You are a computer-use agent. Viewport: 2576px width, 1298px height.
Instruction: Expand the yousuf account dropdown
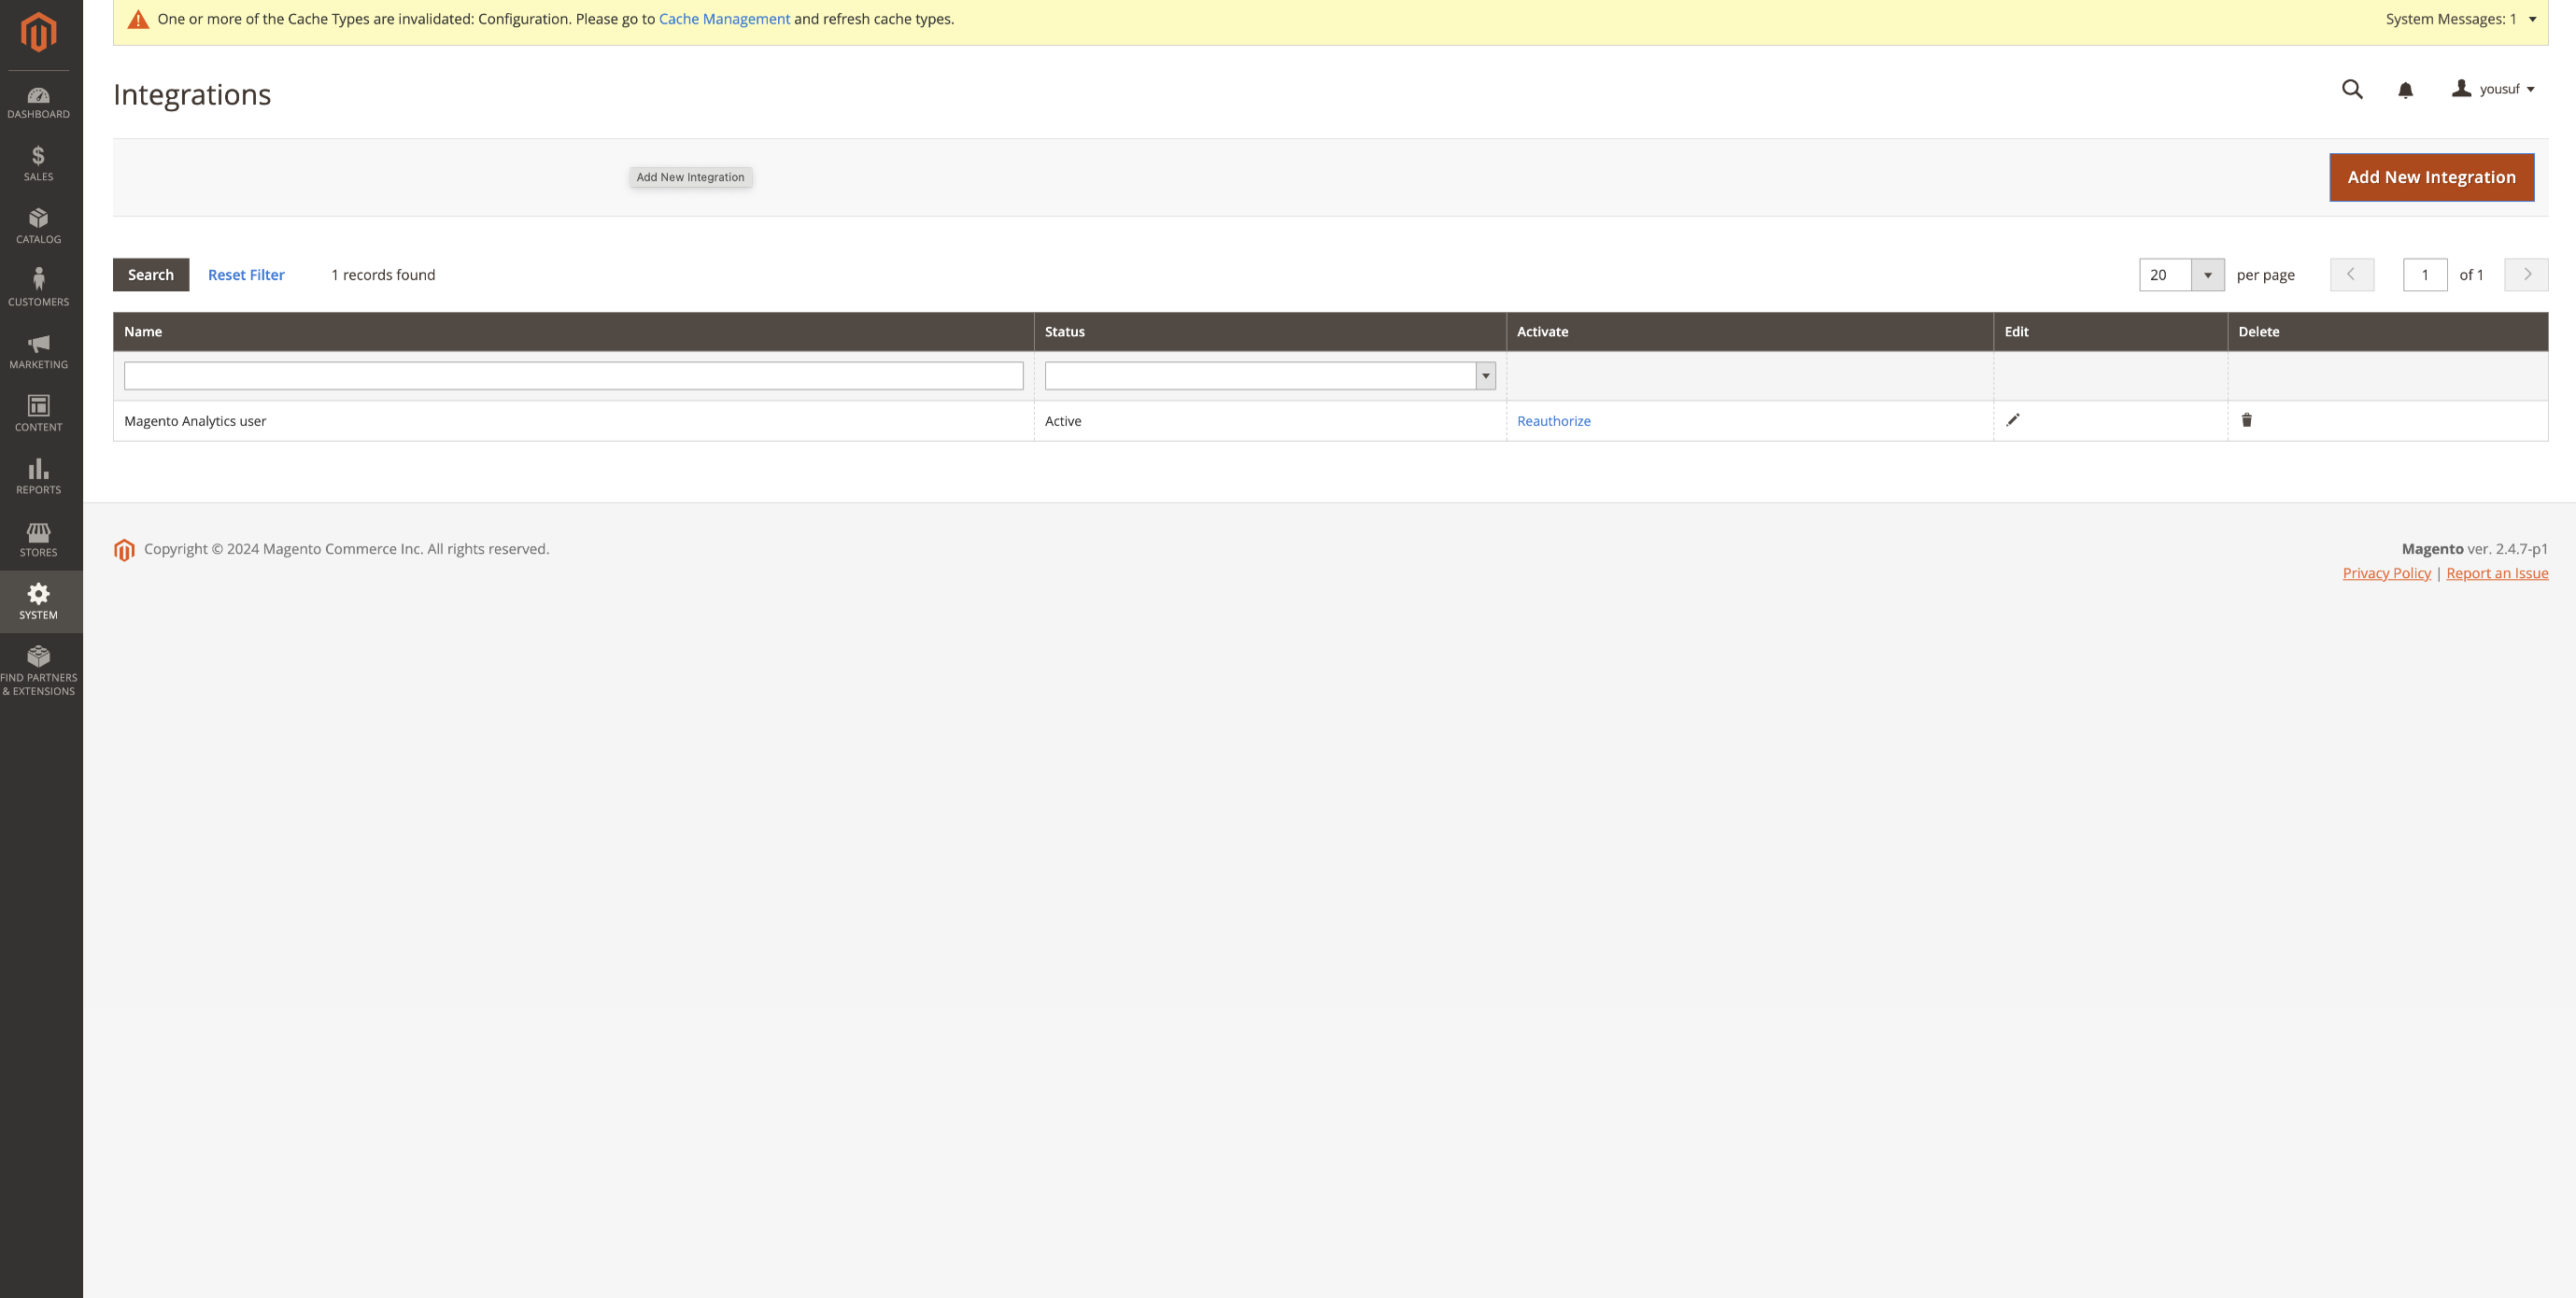tap(2492, 89)
